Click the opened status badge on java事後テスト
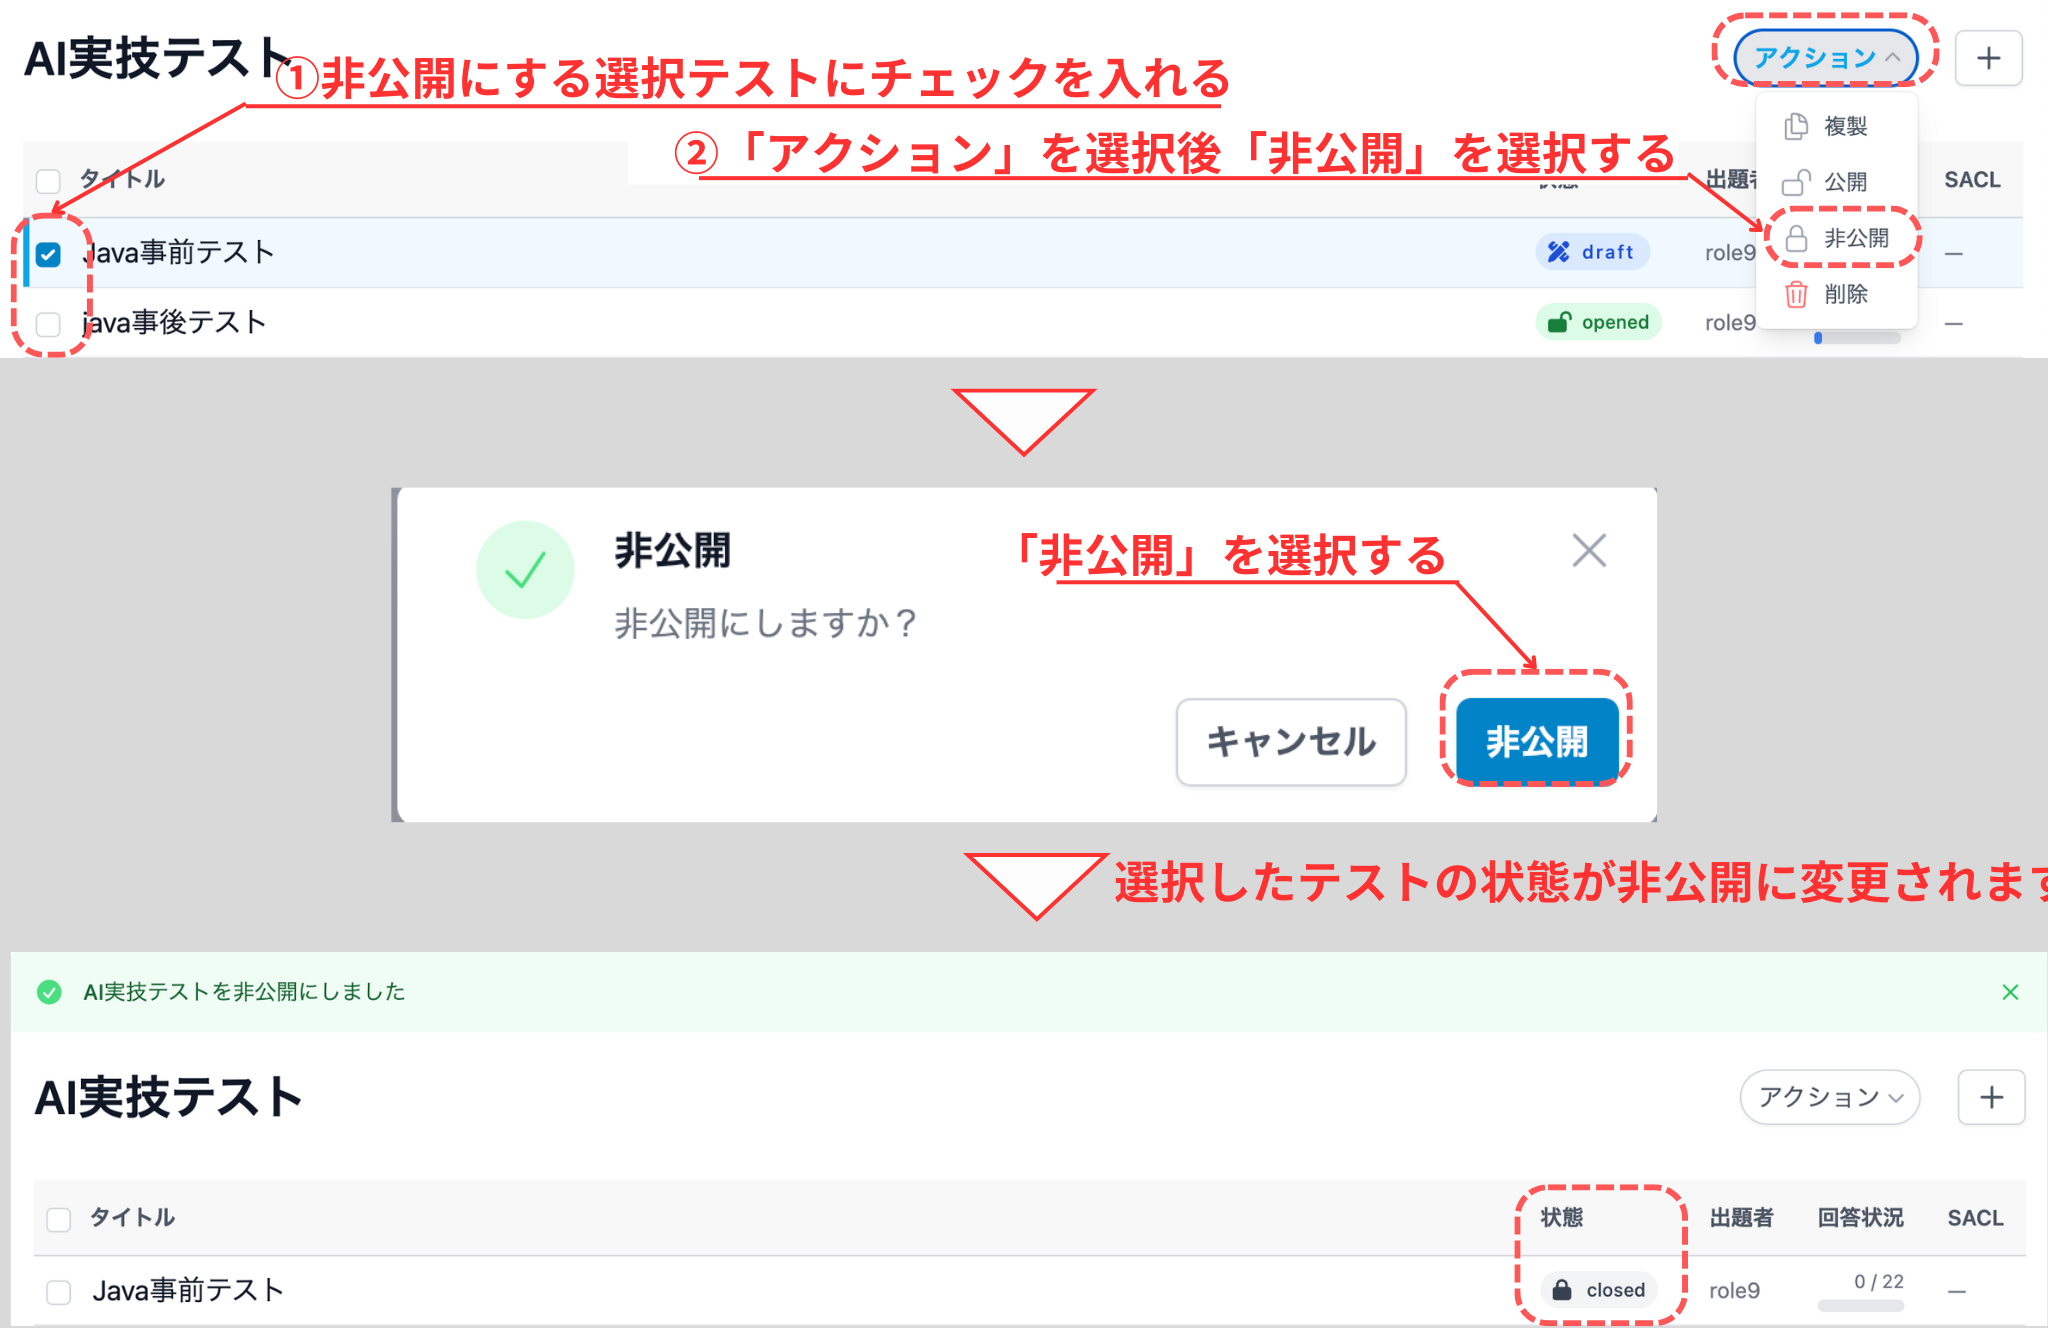The image size is (2048, 1328). point(1598,322)
